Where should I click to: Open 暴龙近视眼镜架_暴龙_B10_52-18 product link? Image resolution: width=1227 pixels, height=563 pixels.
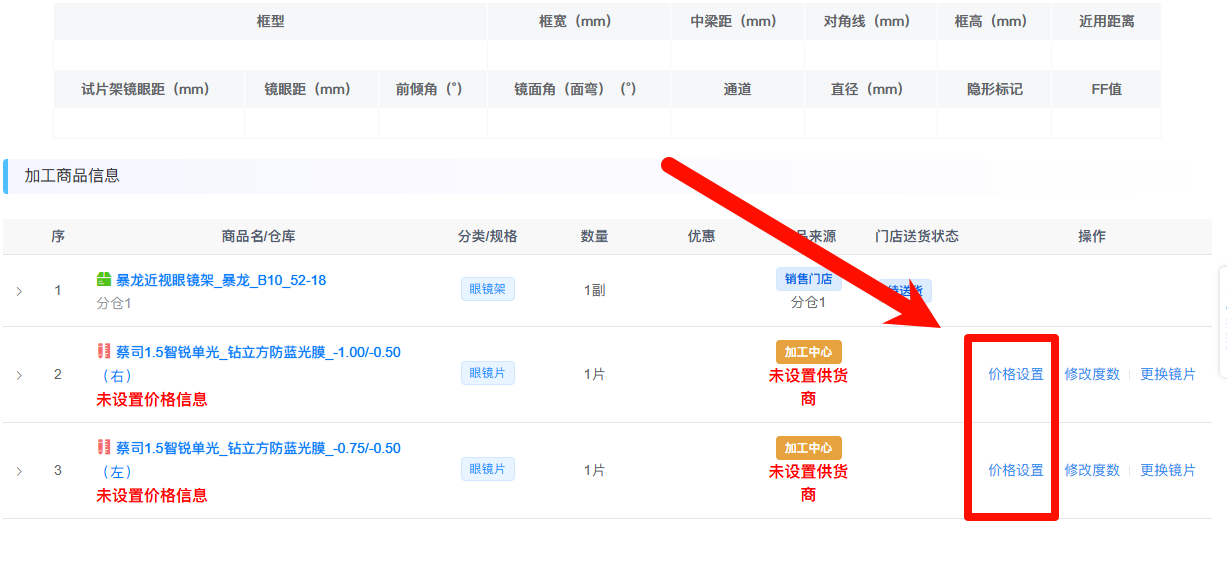pyautogui.click(x=221, y=280)
